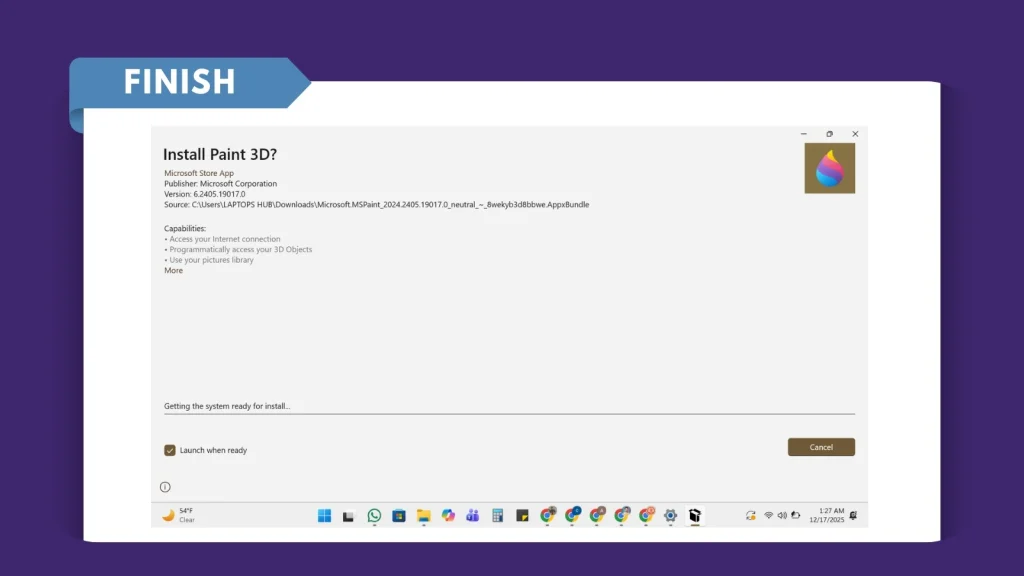Click the App Installer taskbar icon
This screenshot has width=1024, height=576.
695,515
